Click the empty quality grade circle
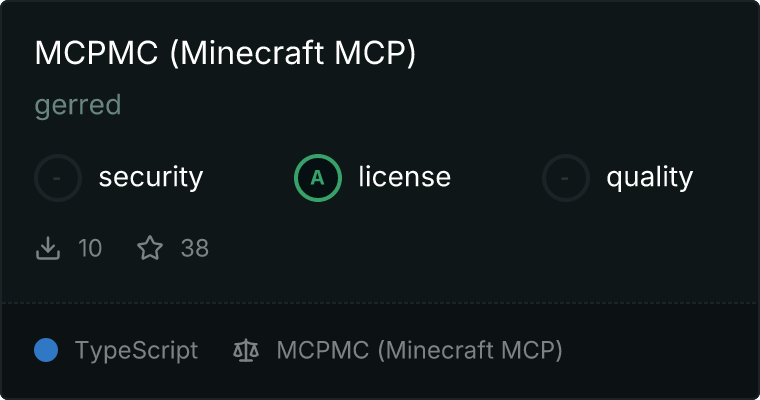Screen dimensions: 760x400 click(566, 178)
